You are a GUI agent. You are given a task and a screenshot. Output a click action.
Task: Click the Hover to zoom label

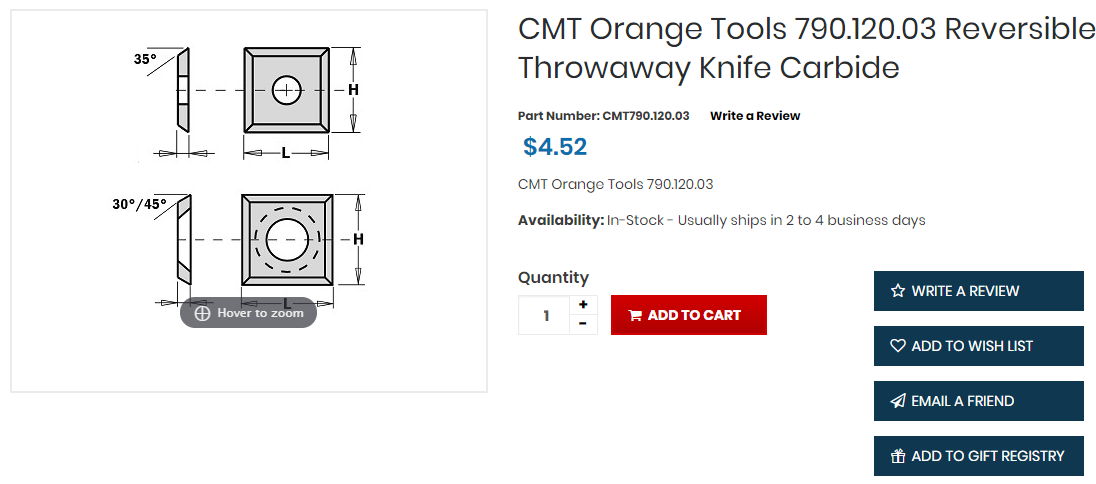coord(260,313)
